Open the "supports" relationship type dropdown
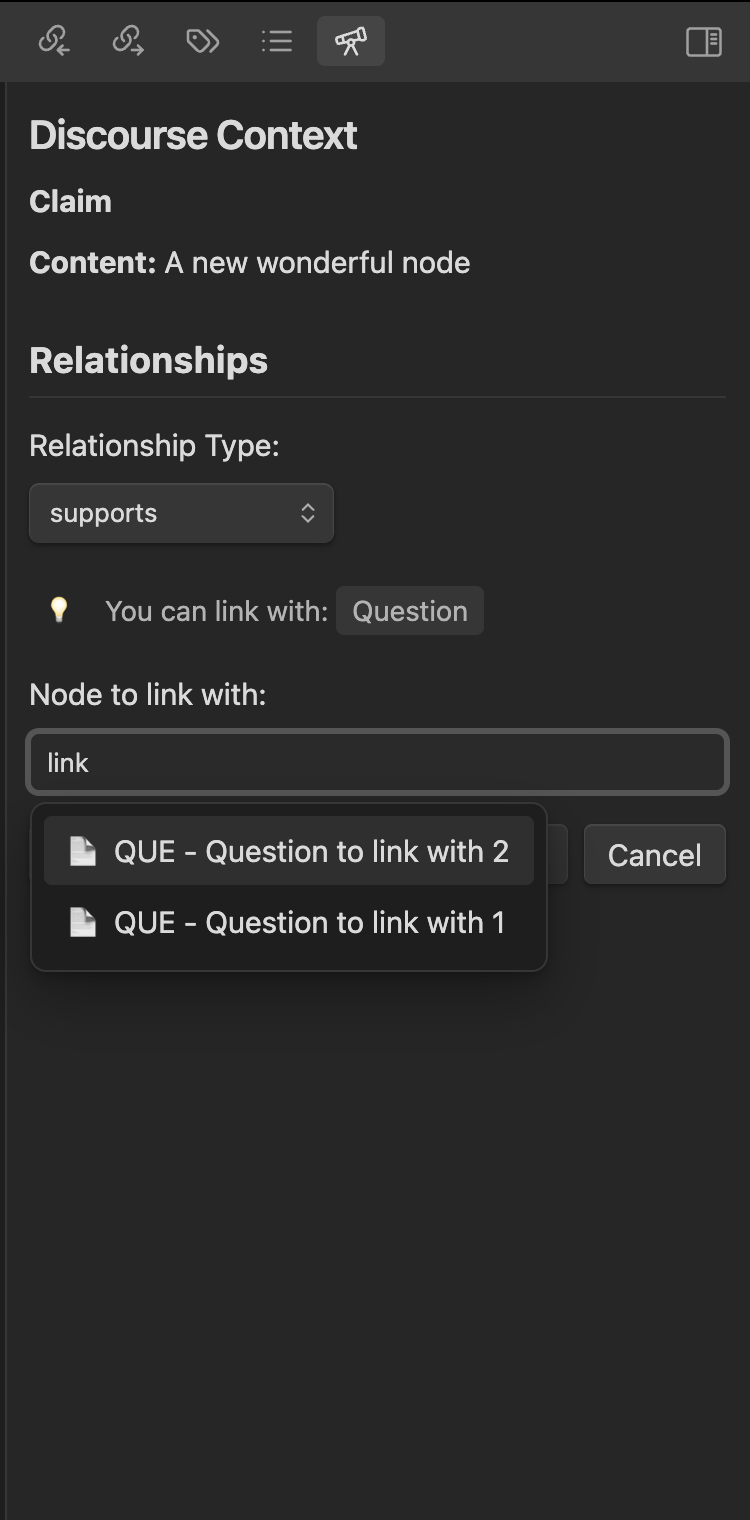 [x=181, y=513]
